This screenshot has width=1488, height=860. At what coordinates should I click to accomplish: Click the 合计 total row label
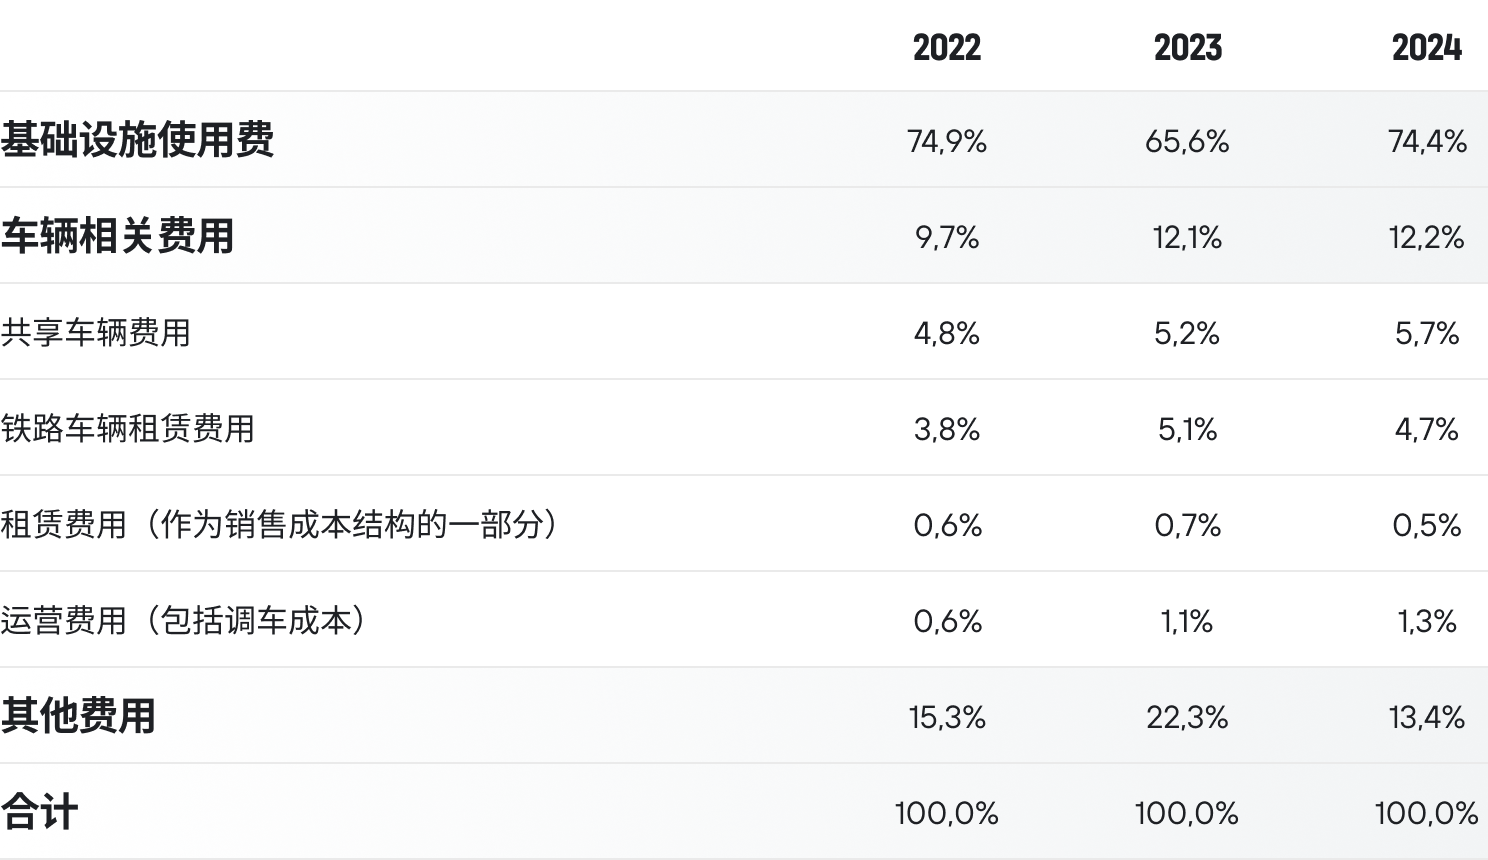point(39,811)
